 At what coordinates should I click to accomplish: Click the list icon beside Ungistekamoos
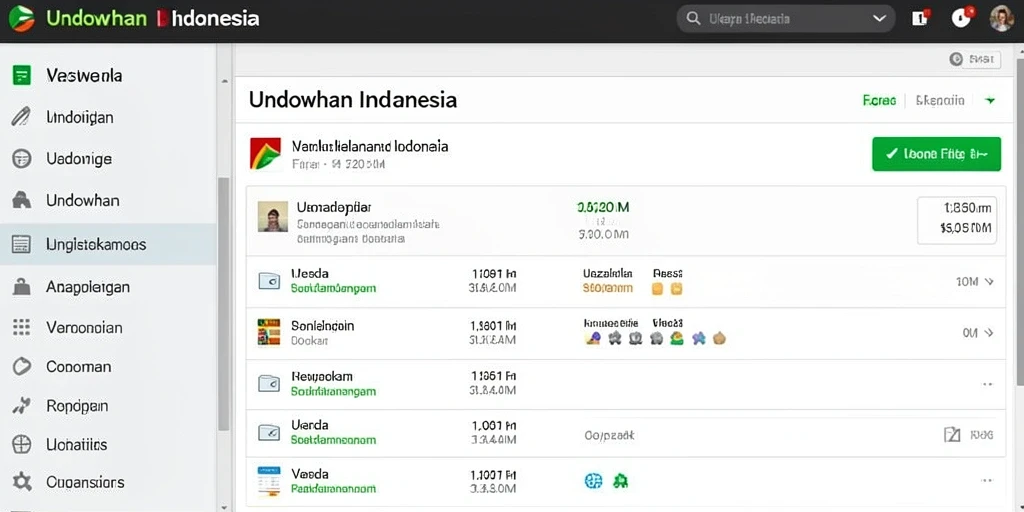coord(22,244)
